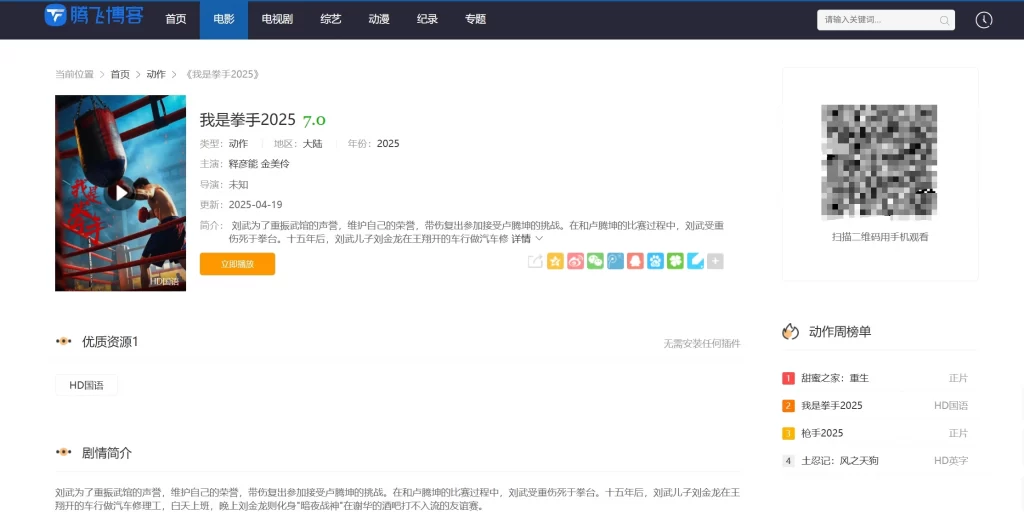
Task: Select the 电影 navigation tab
Action: pos(223,20)
